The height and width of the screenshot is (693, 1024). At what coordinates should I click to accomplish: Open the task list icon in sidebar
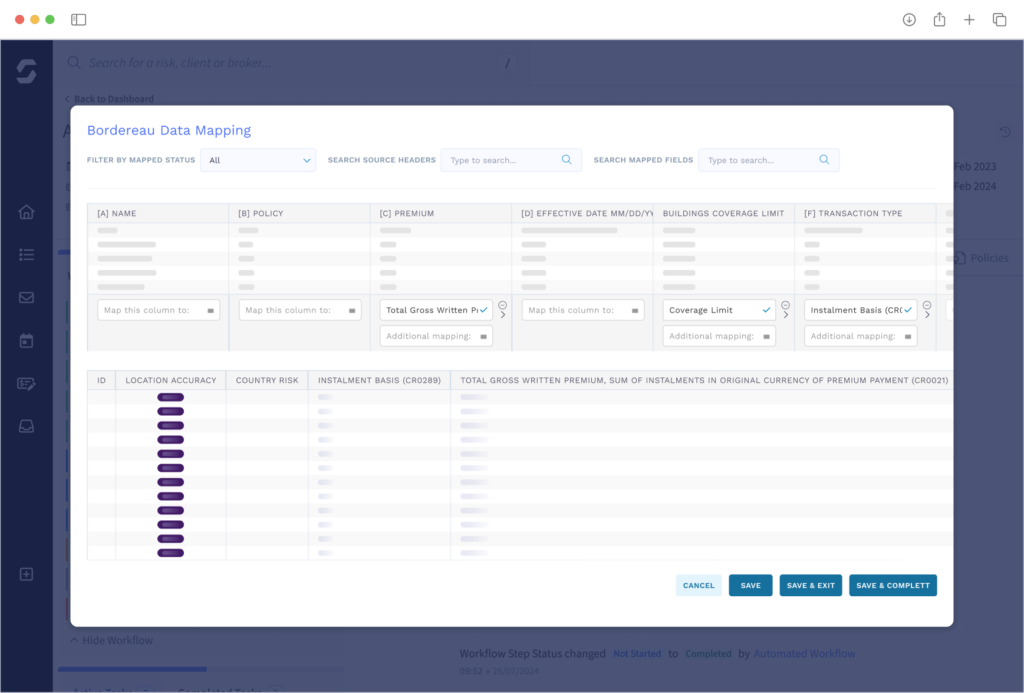tap(27, 255)
